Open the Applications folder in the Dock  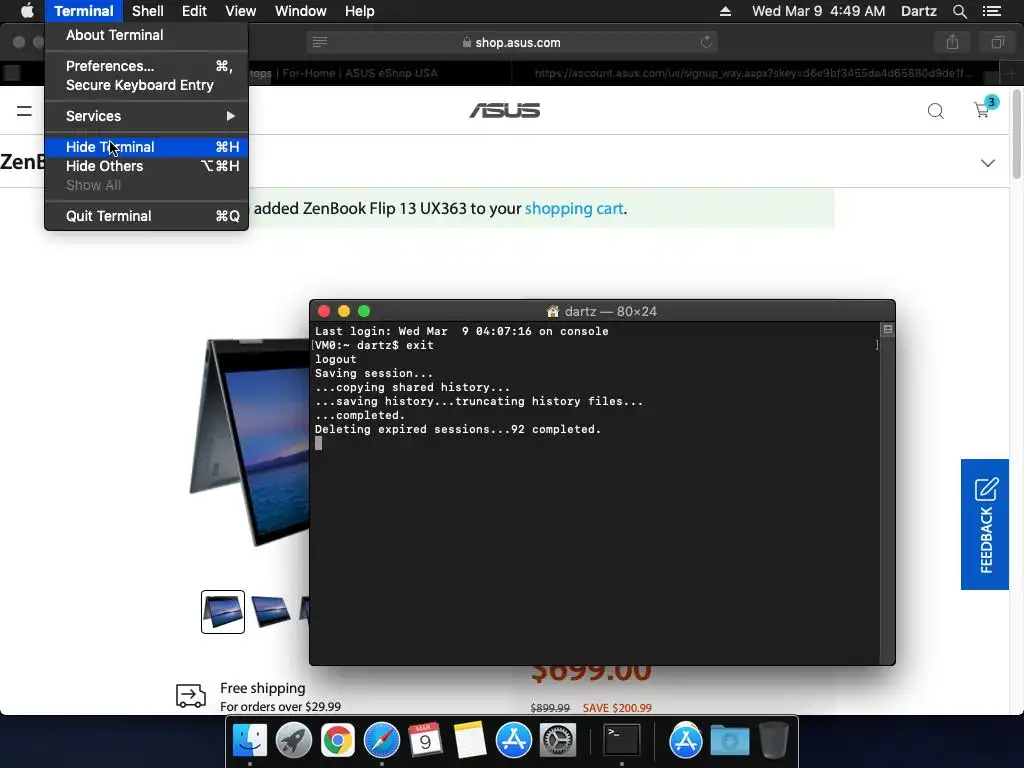click(x=685, y=741)
